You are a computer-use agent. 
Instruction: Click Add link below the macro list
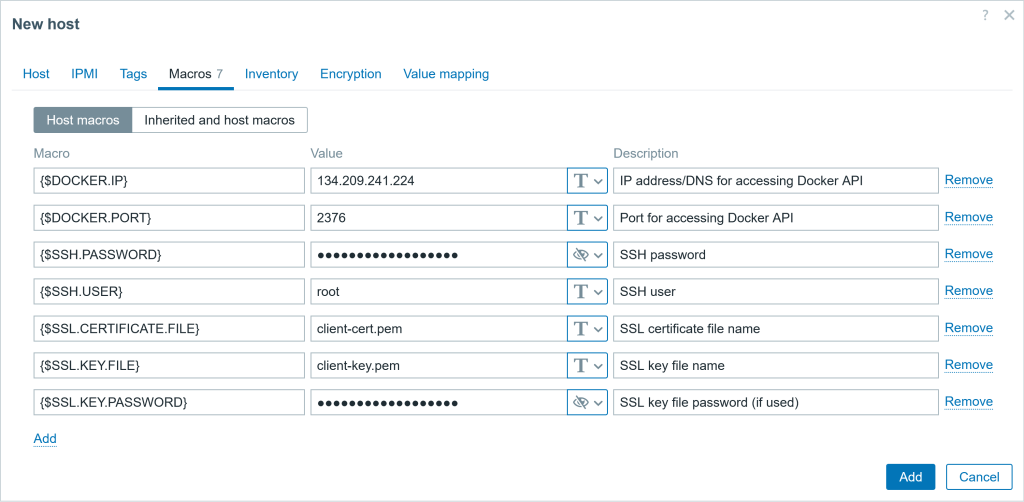pos(45,438)
